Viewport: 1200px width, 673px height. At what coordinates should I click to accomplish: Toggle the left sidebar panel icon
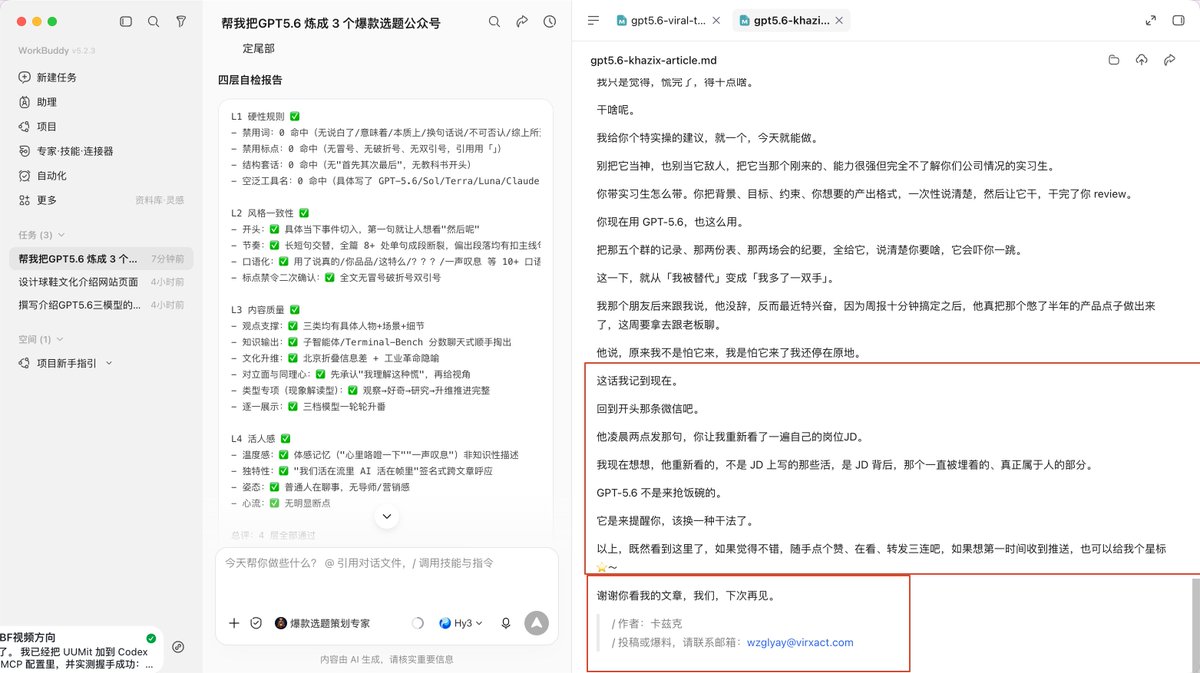click(x=125, y=21)
